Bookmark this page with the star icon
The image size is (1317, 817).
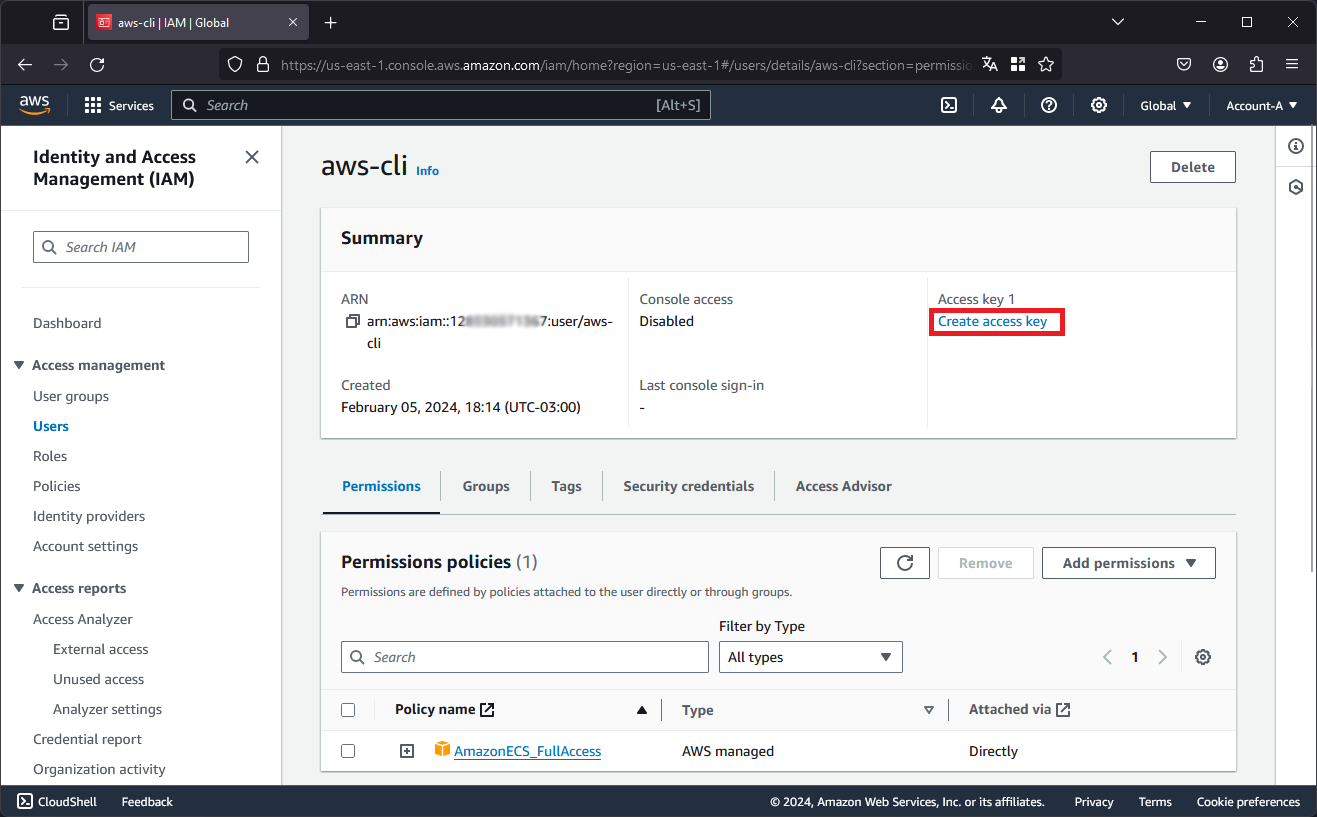pos(1046,64)
